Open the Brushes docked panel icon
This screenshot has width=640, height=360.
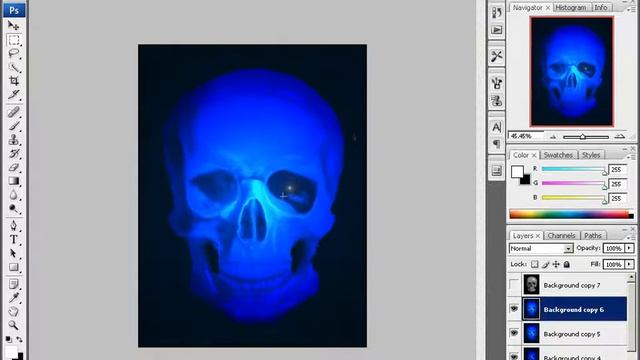click(497, 83)
